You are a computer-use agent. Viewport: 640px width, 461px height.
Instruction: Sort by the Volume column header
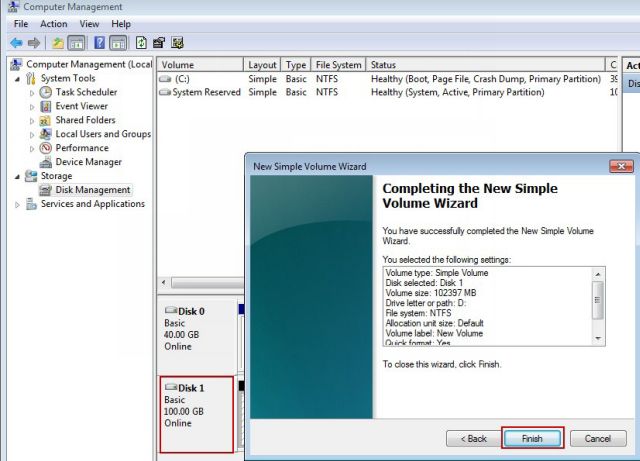(200, 65)
